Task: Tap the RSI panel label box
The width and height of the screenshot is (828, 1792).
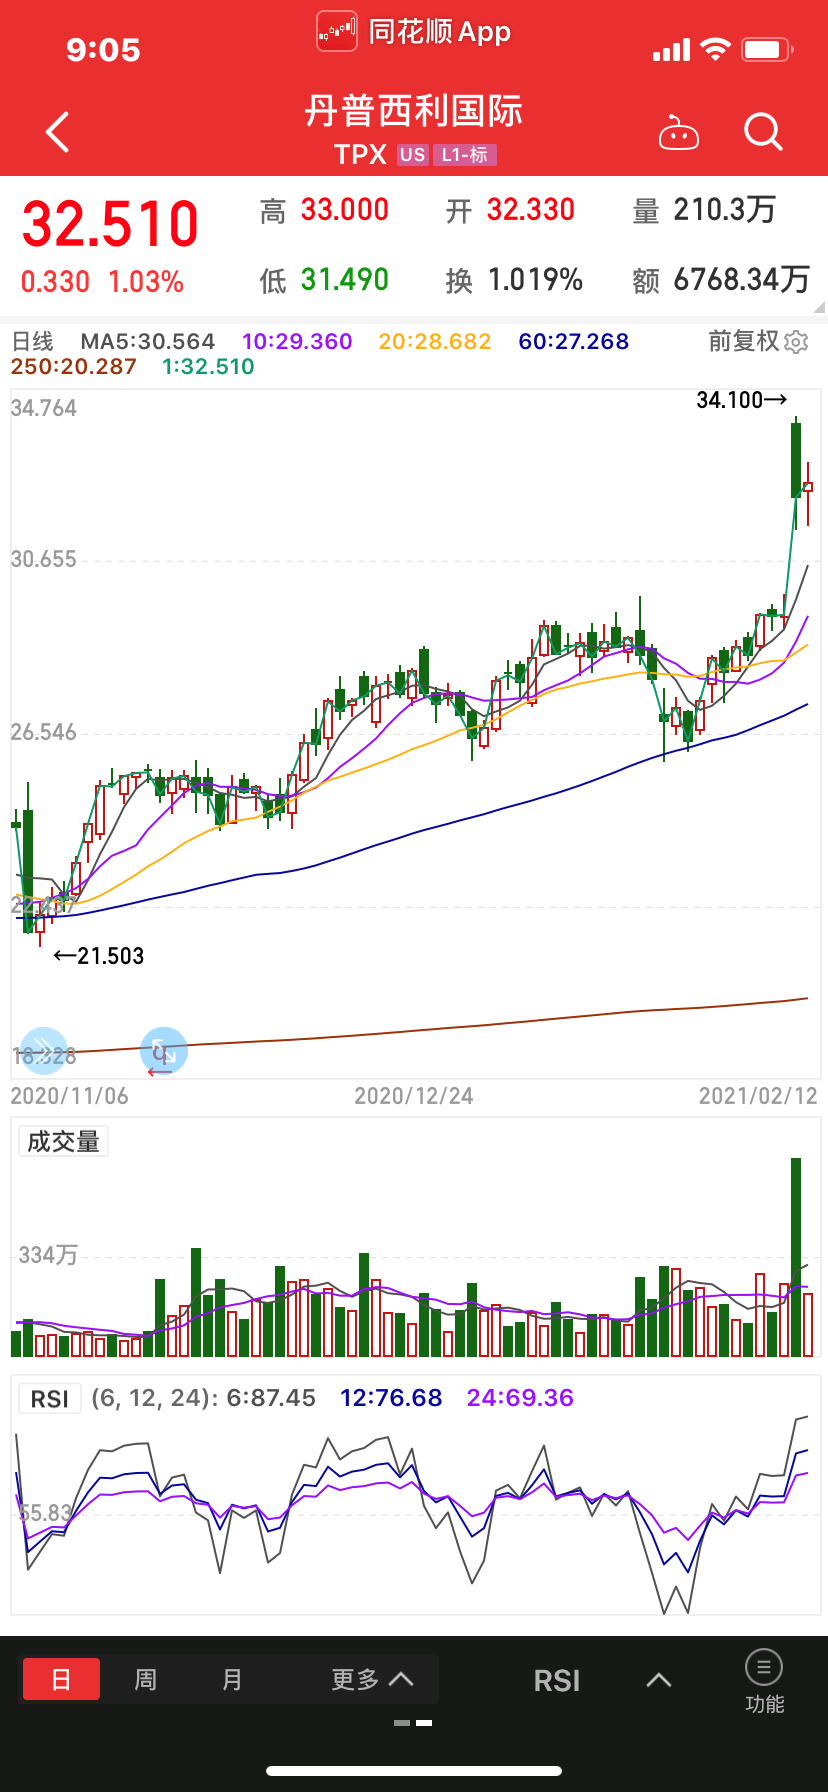Action: coord(50,1398)
